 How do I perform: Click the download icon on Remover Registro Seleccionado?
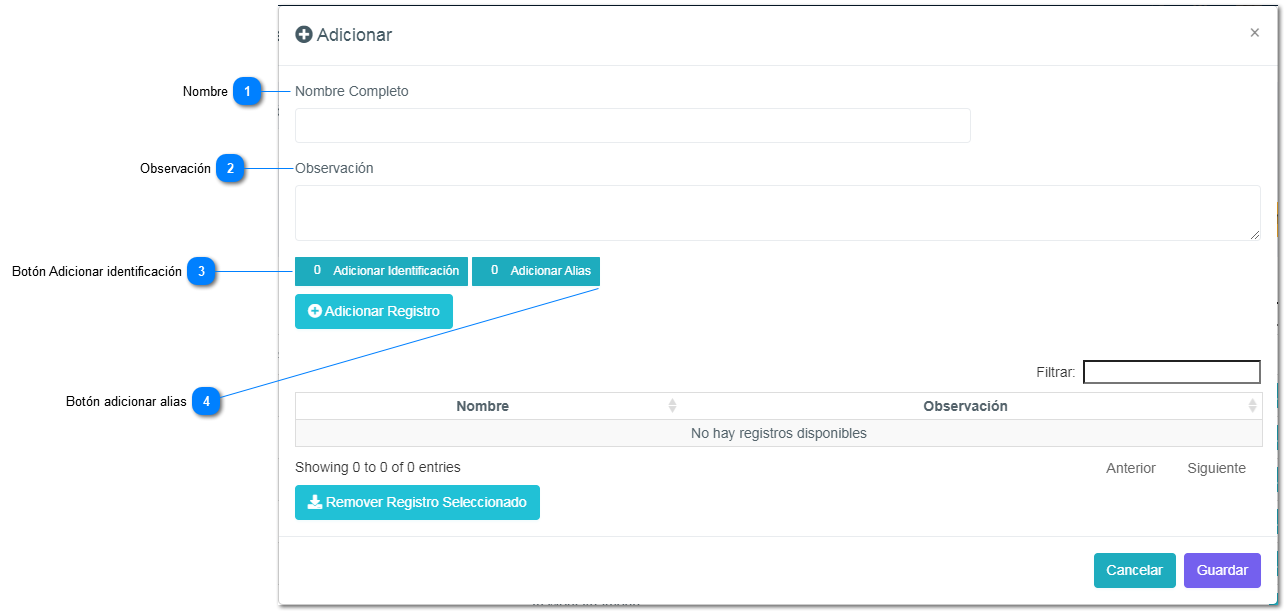315,502
